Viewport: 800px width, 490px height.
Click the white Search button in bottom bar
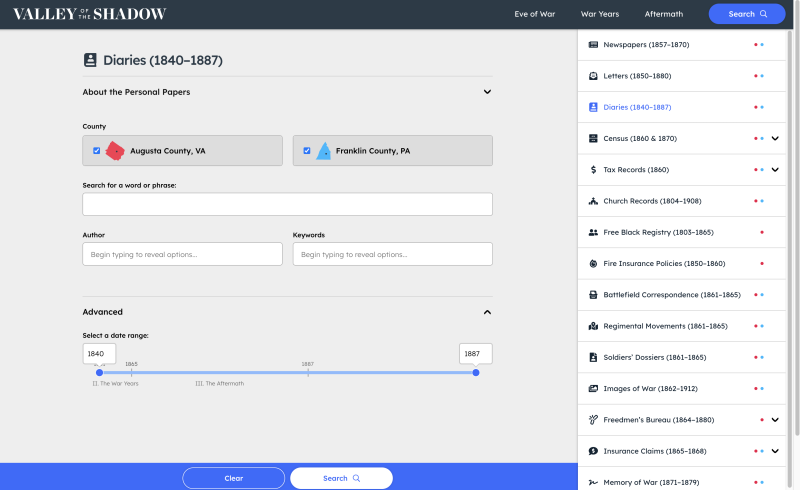[x=341, y=478]
